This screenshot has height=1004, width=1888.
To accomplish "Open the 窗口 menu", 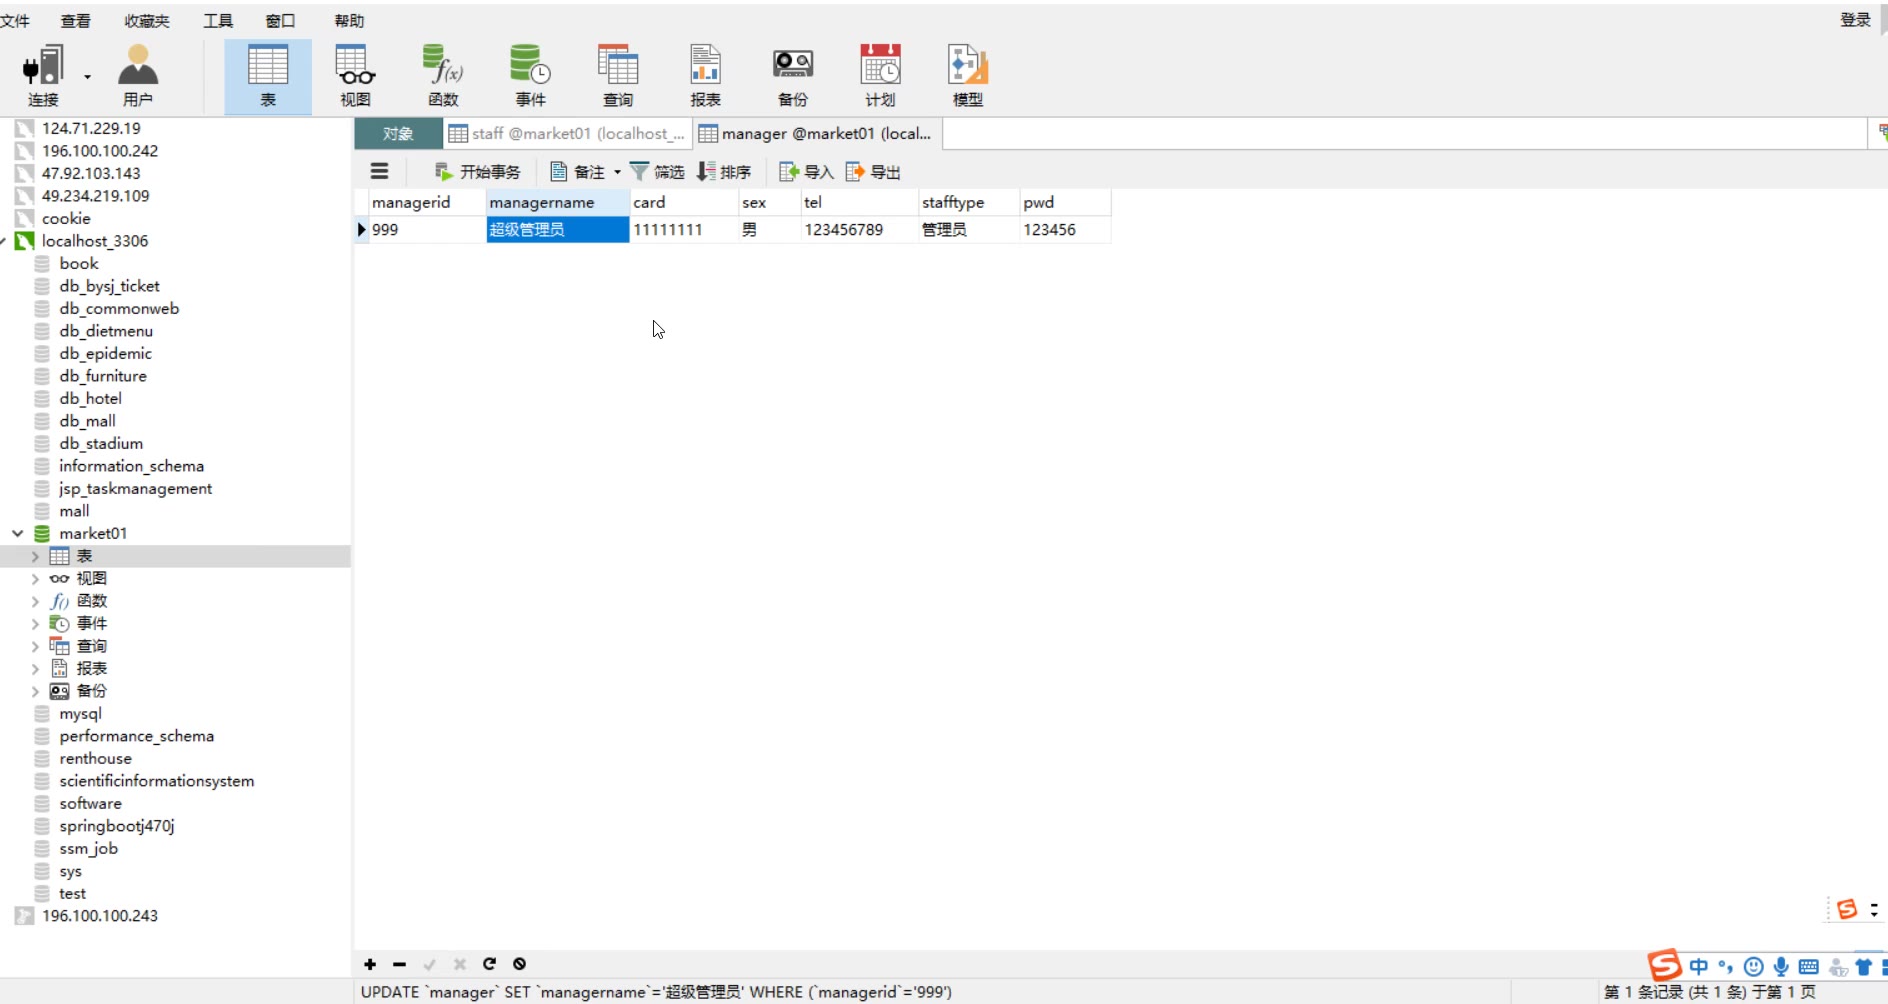I will tap(280, 20).
